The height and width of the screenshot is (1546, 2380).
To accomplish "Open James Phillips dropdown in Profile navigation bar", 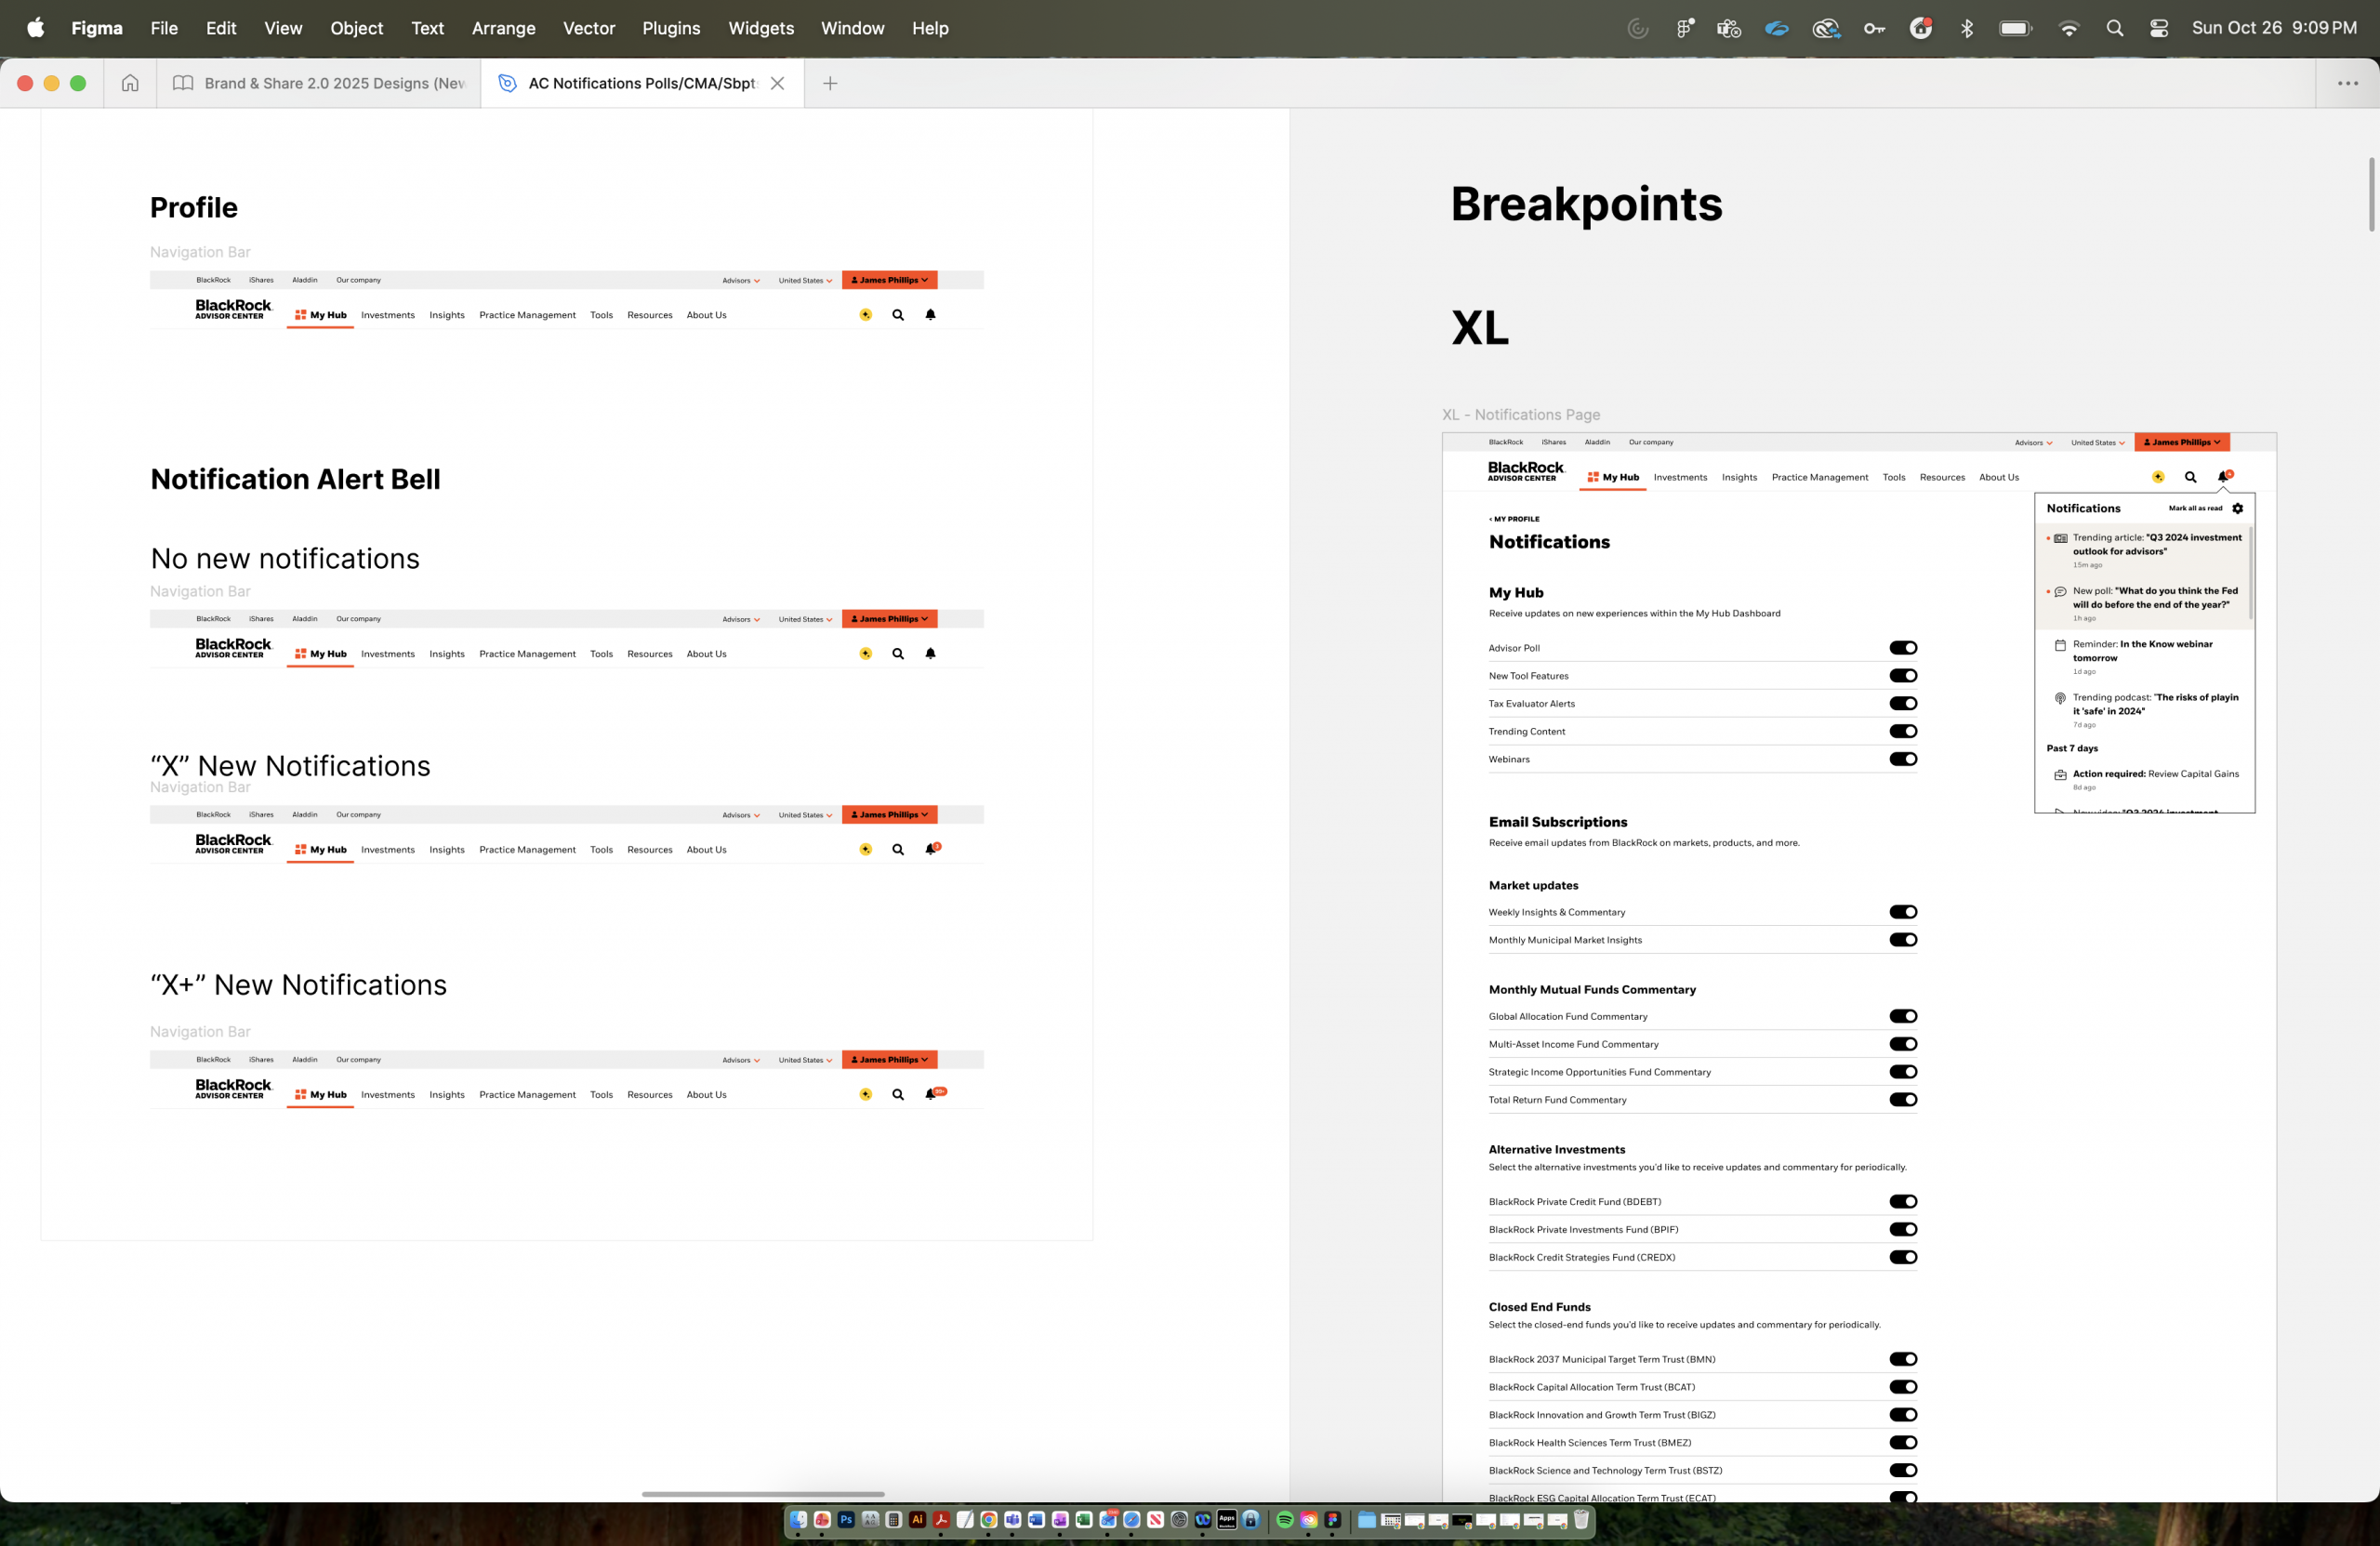I will click(889, 280).
